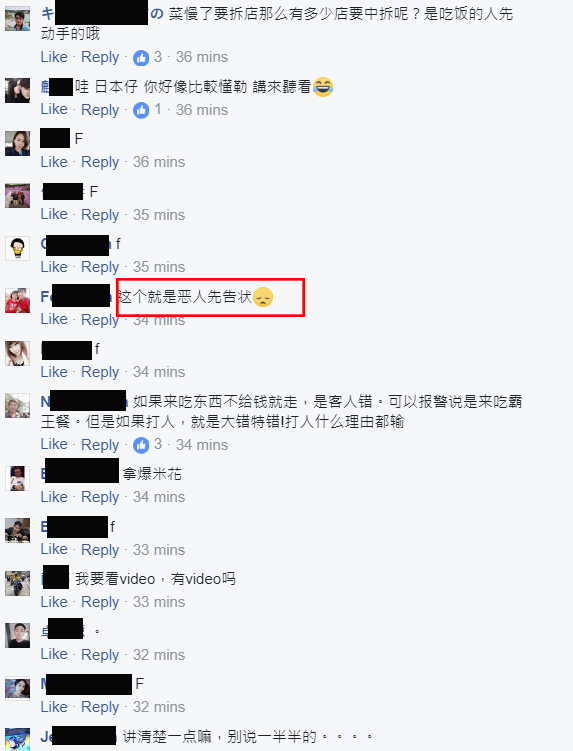Like the 拿爆米花 comment

click(54, 497)
